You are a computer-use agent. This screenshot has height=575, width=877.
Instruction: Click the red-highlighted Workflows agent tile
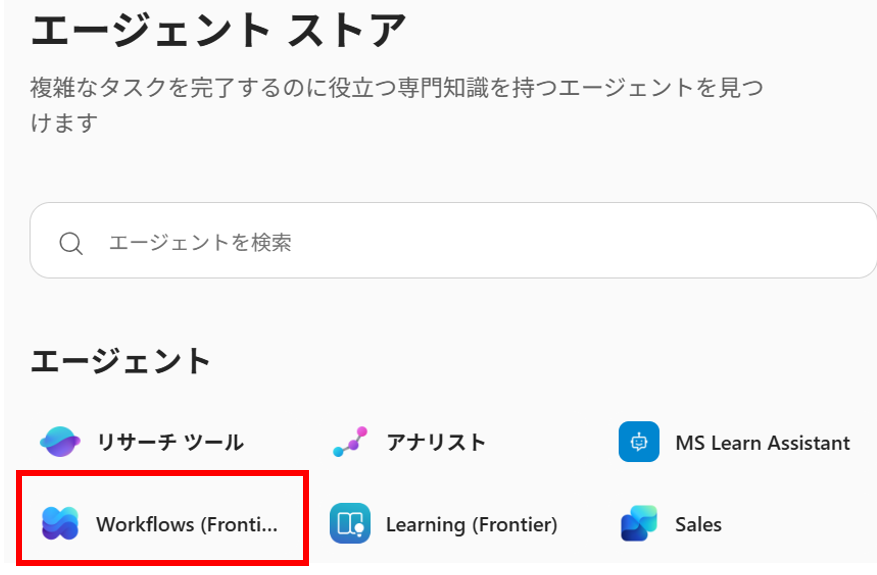tap(162, 518)
